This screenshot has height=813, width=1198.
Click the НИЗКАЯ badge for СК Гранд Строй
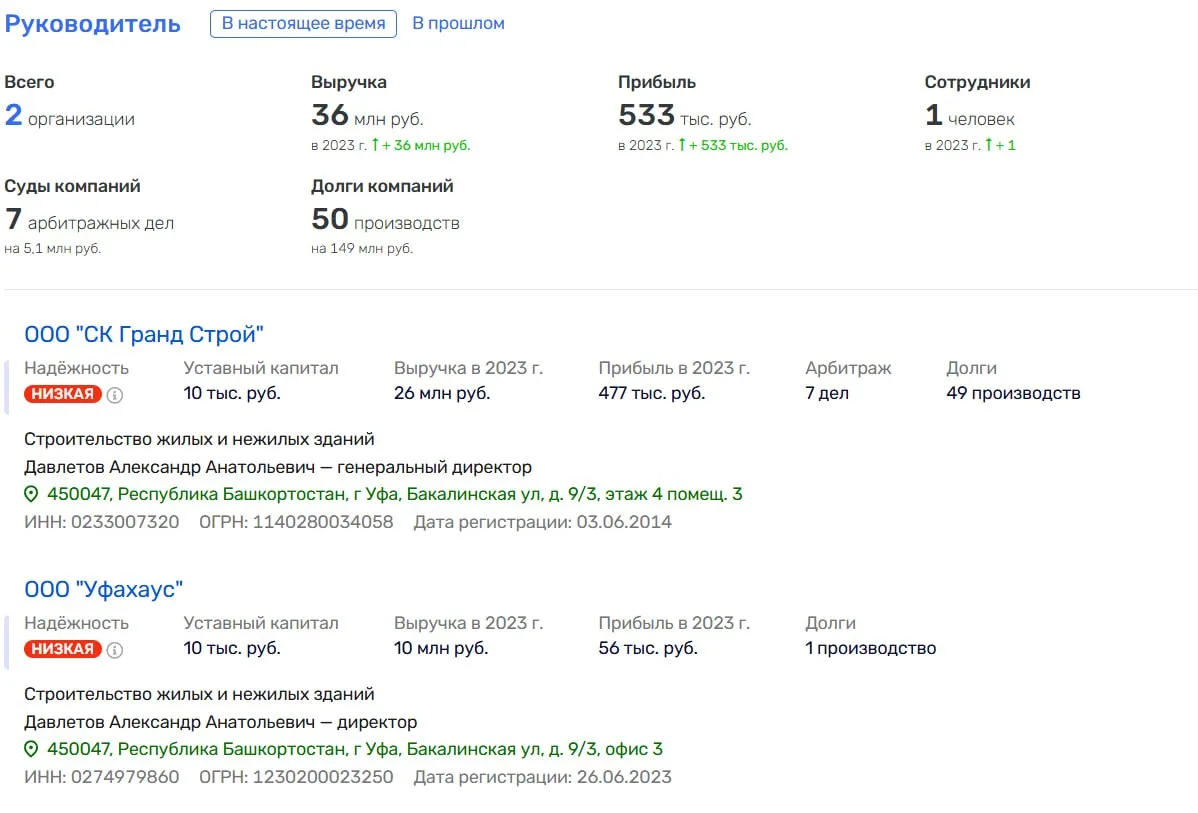click(x=63, y=394)
